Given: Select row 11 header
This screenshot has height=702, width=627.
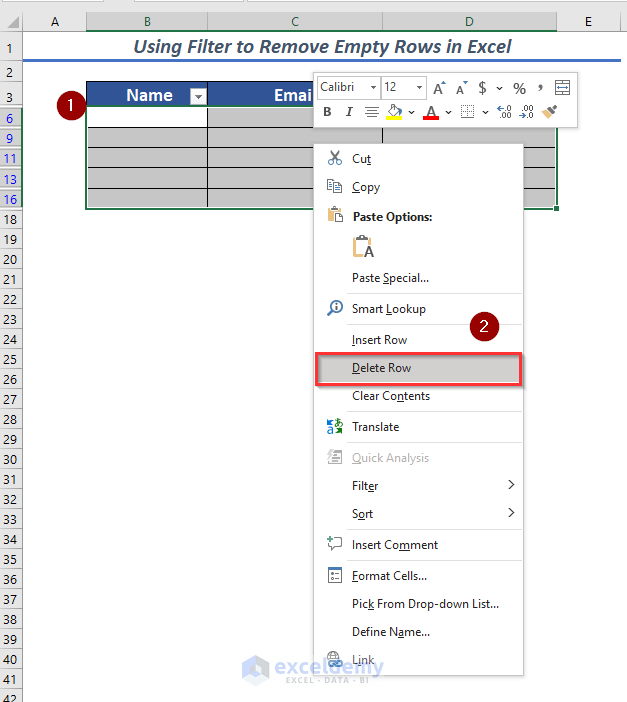Looking at the screenshot, I should click(x=10, y=158).
